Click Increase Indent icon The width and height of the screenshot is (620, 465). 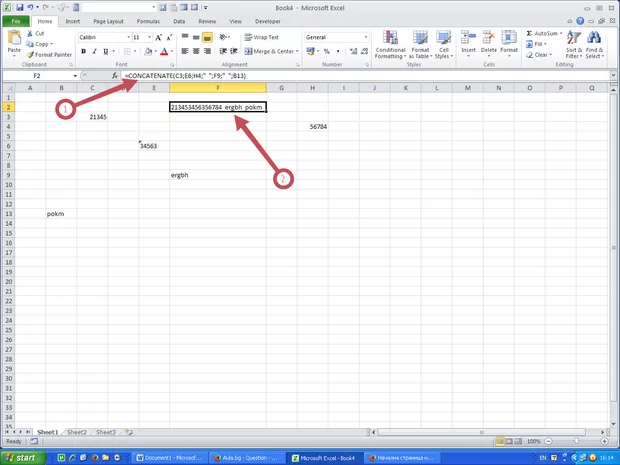(x=234, y=51)
